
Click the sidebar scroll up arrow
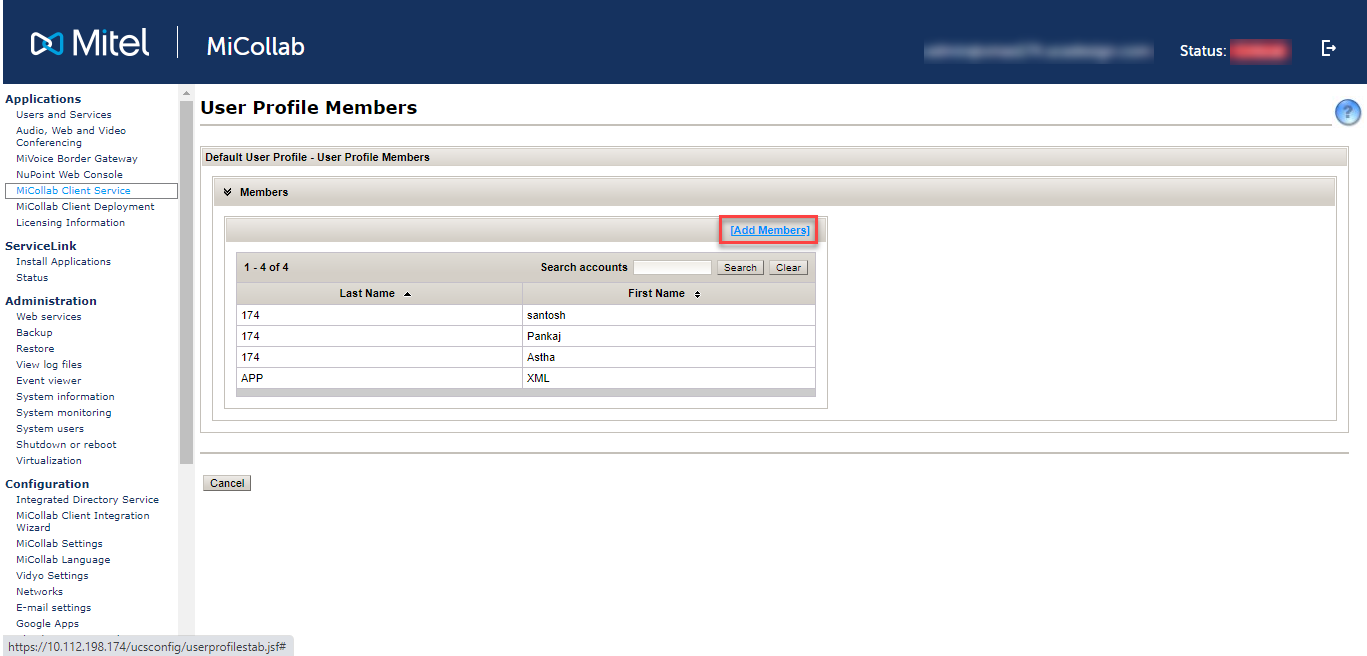[186, 93]
